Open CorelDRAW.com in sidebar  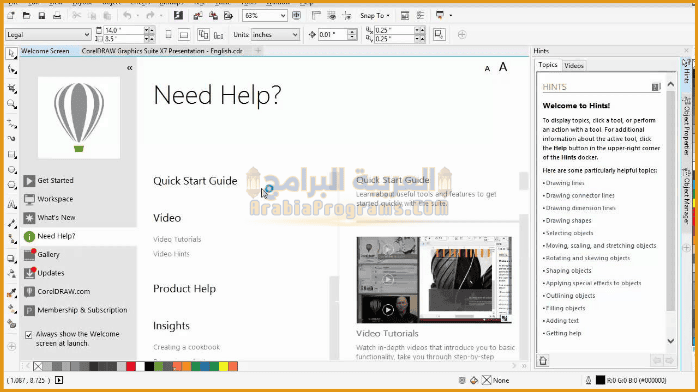[63, 291]
